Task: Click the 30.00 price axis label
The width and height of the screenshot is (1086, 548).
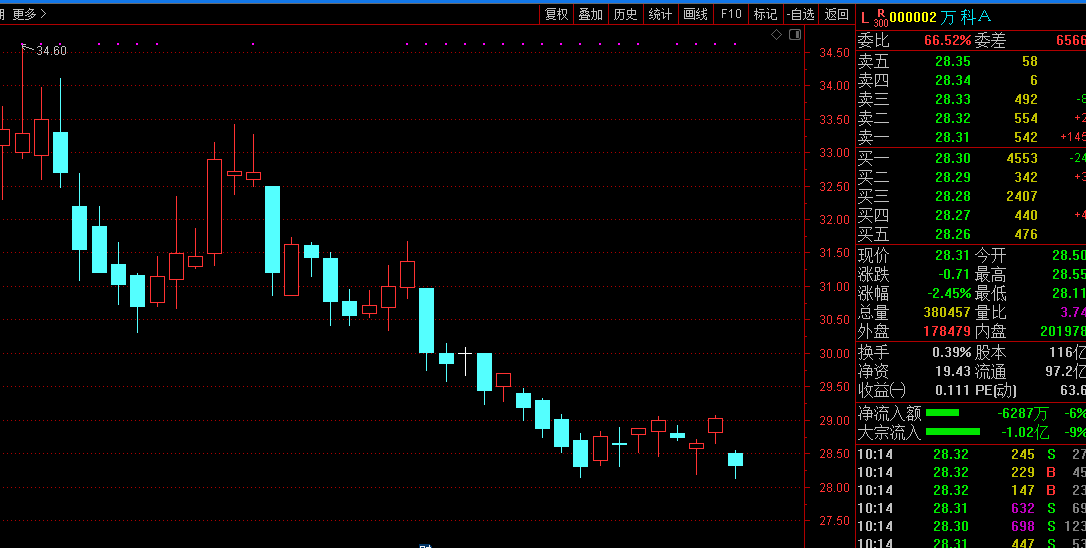Action: [x=834, y=354]
